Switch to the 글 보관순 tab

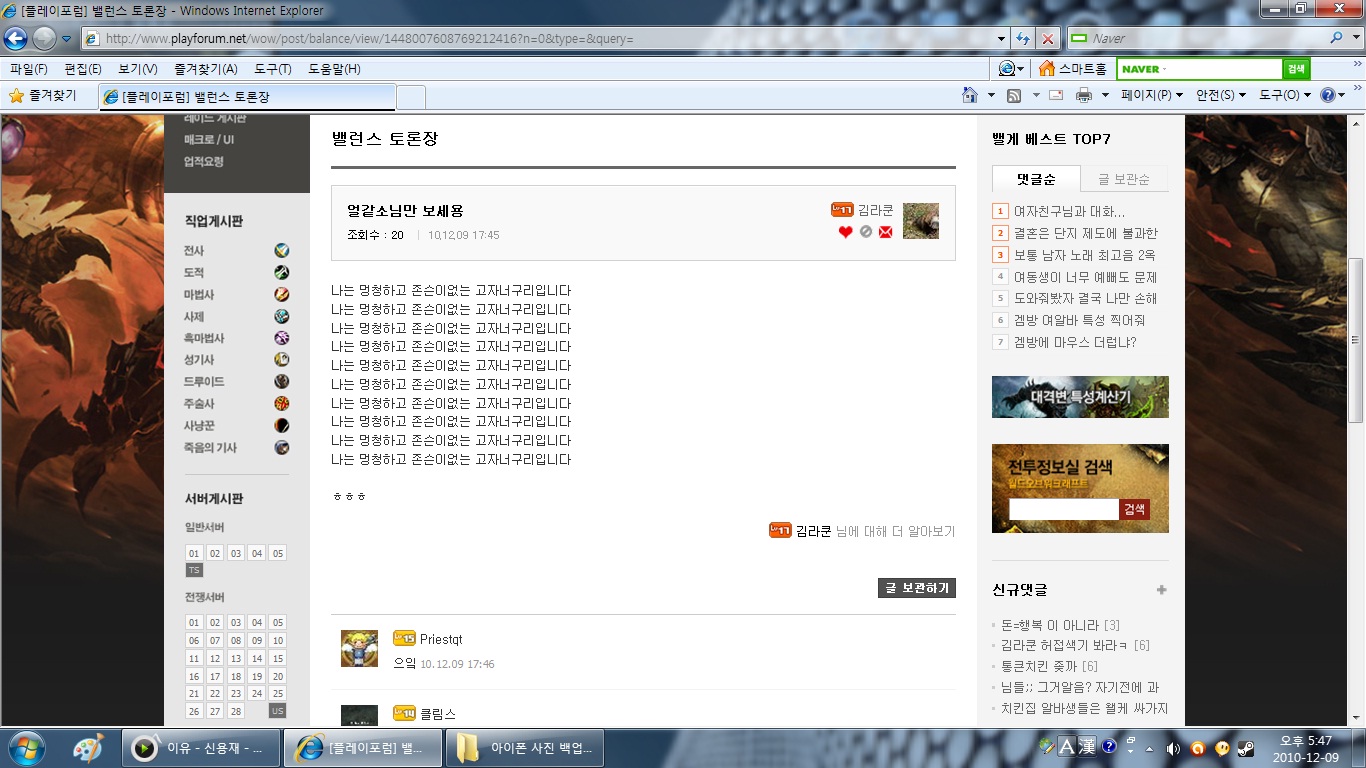point(1124,179)
